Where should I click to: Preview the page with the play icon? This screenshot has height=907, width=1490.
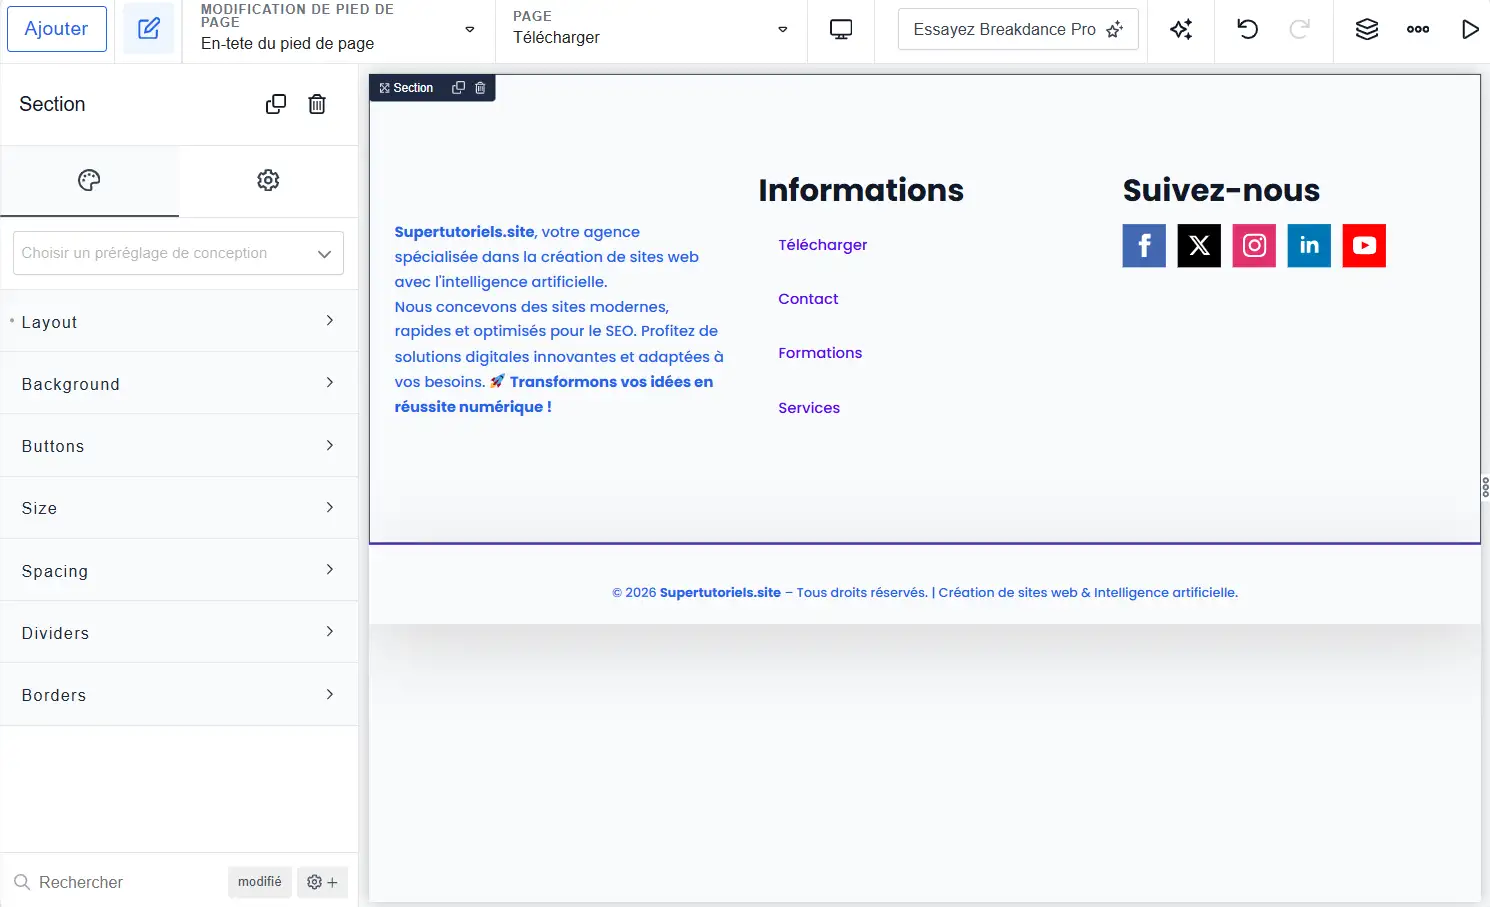pyautogui.click(x=1470, y=29)
